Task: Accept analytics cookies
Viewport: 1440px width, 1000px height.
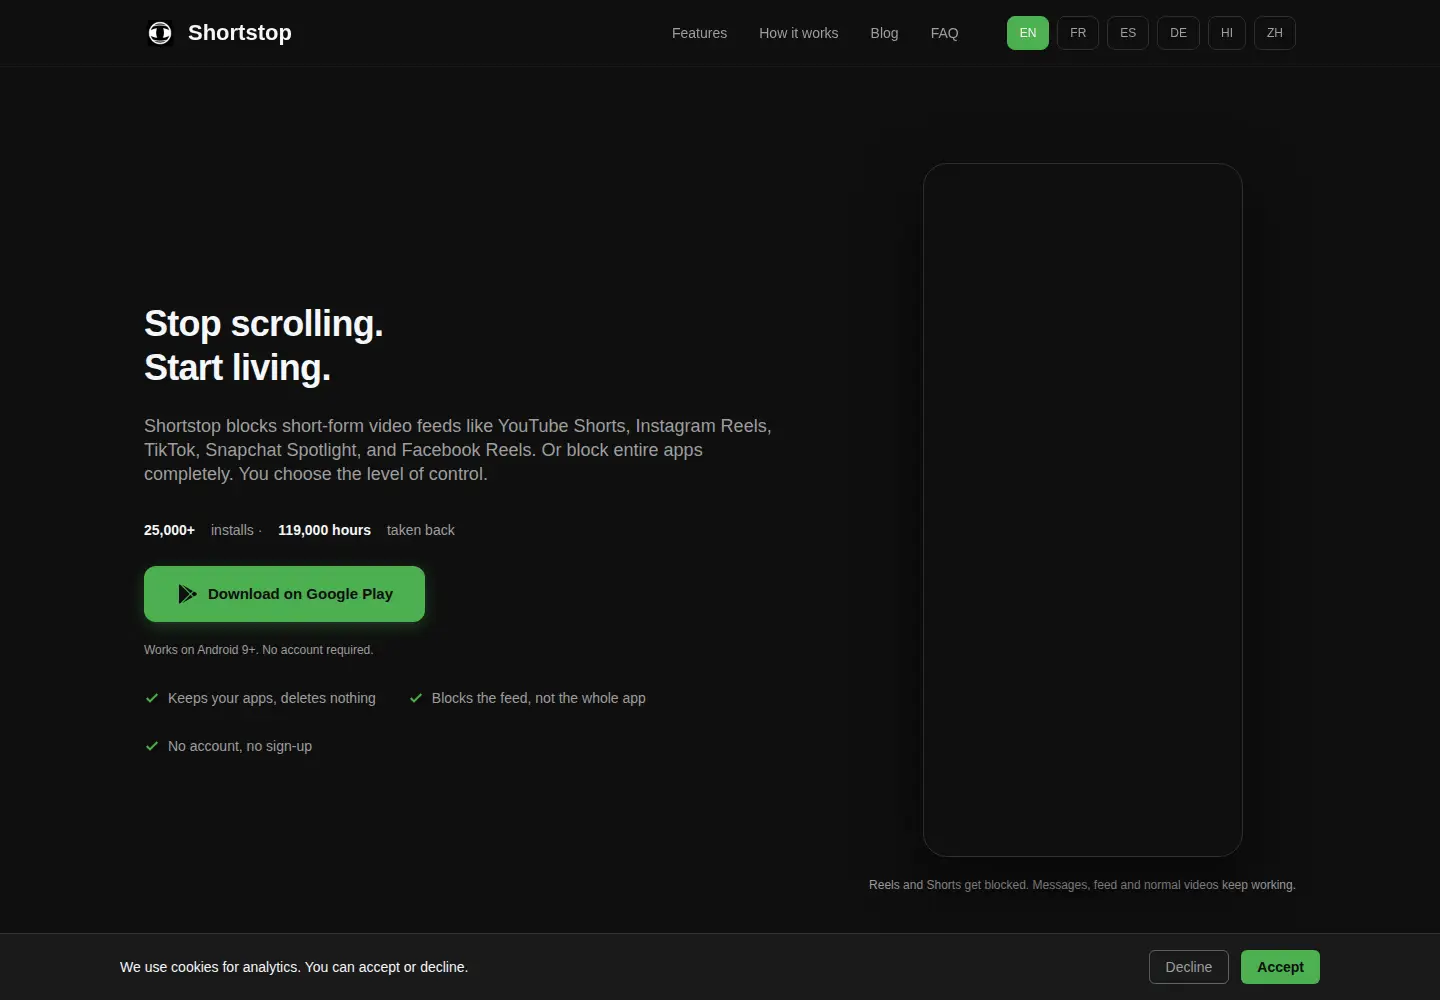Action: tap(1280, 967)
